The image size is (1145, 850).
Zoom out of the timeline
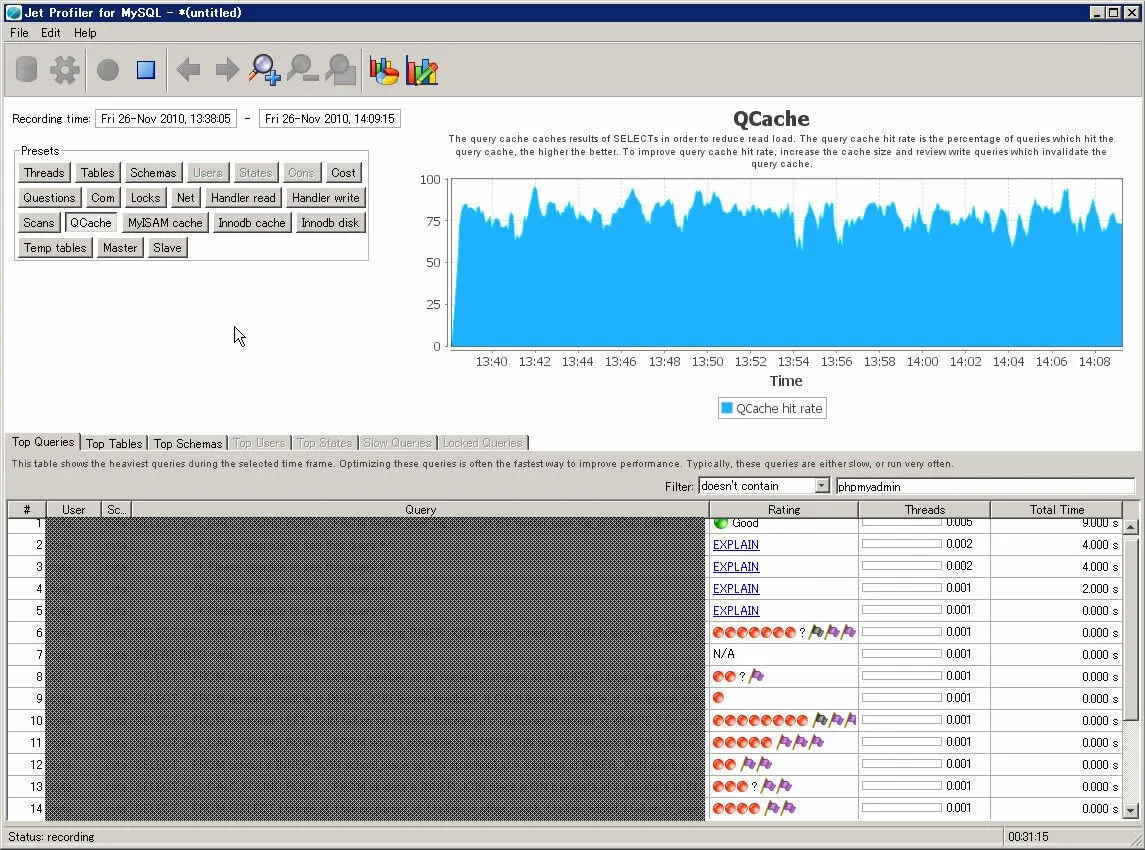(x=300, y=69)
